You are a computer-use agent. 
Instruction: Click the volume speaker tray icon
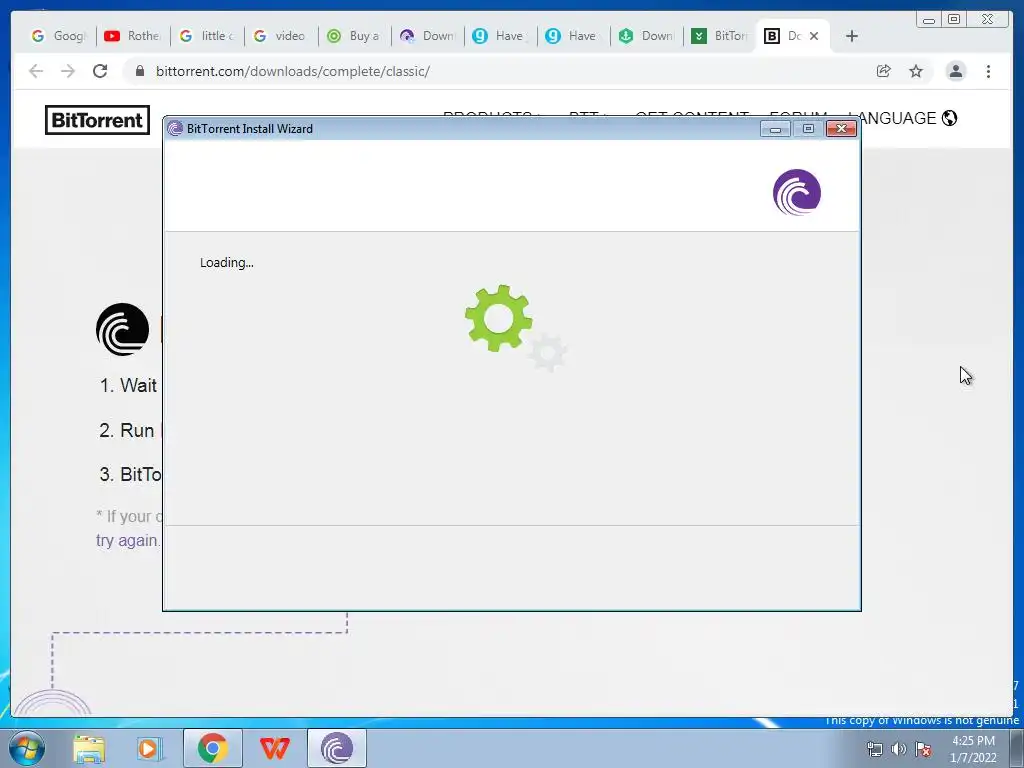tap(899, 749)
